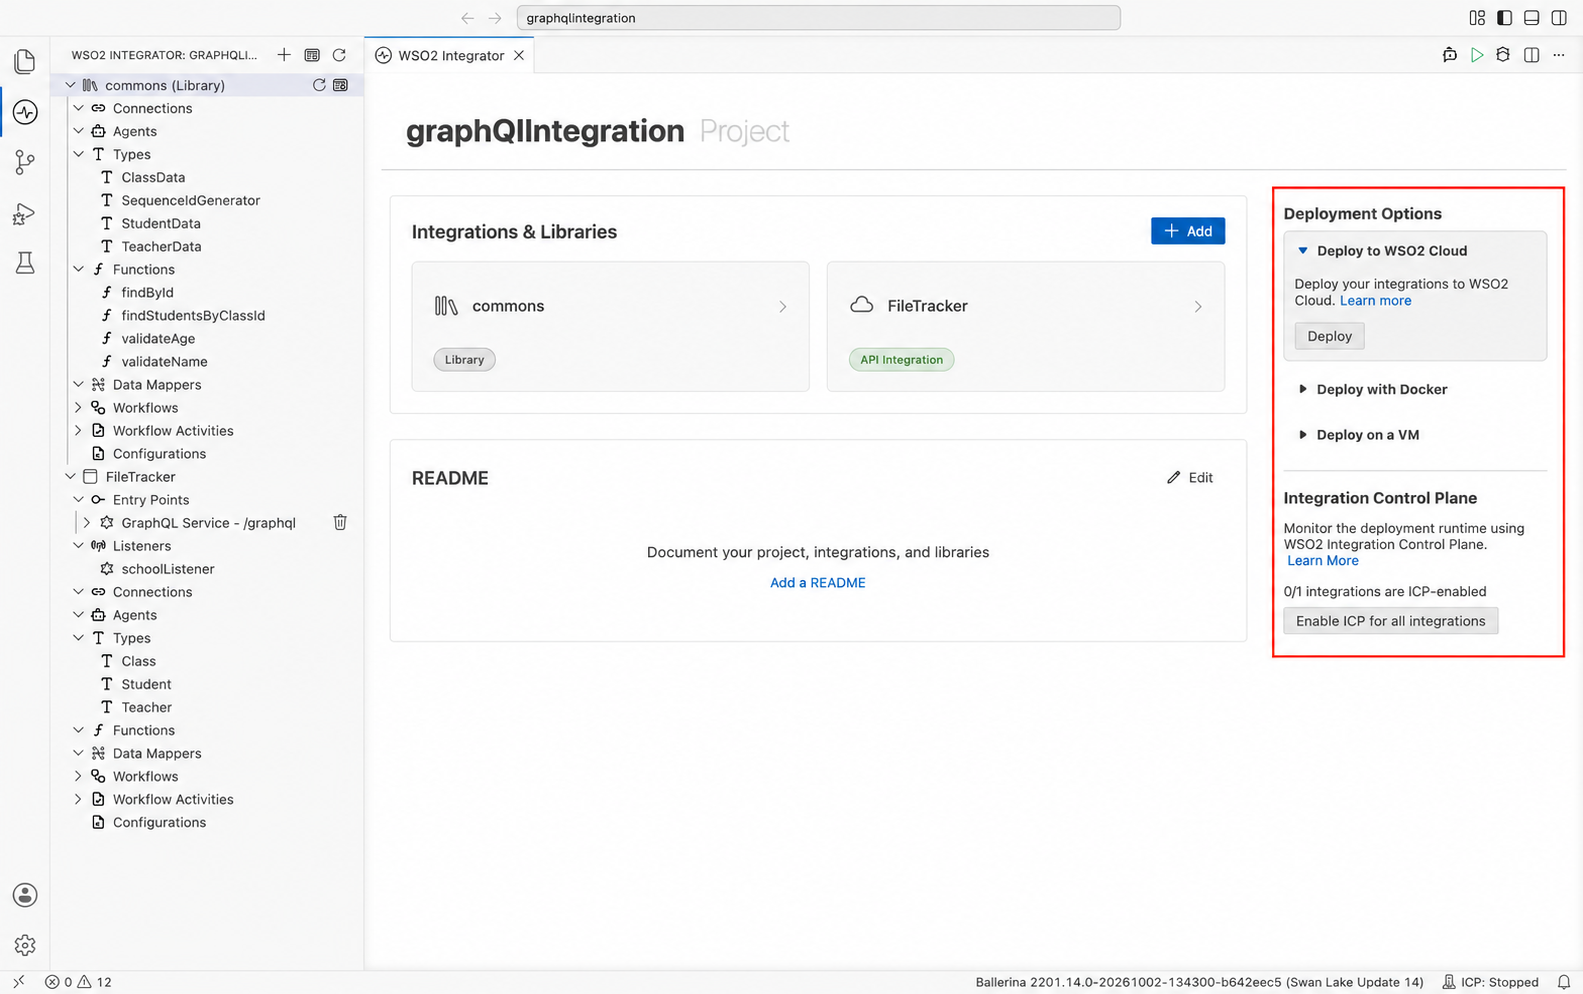The height and width of the screenshot is (994, 1583).
Task: Toggle the bottom panel layout button
Action: tap(1531, 18)
